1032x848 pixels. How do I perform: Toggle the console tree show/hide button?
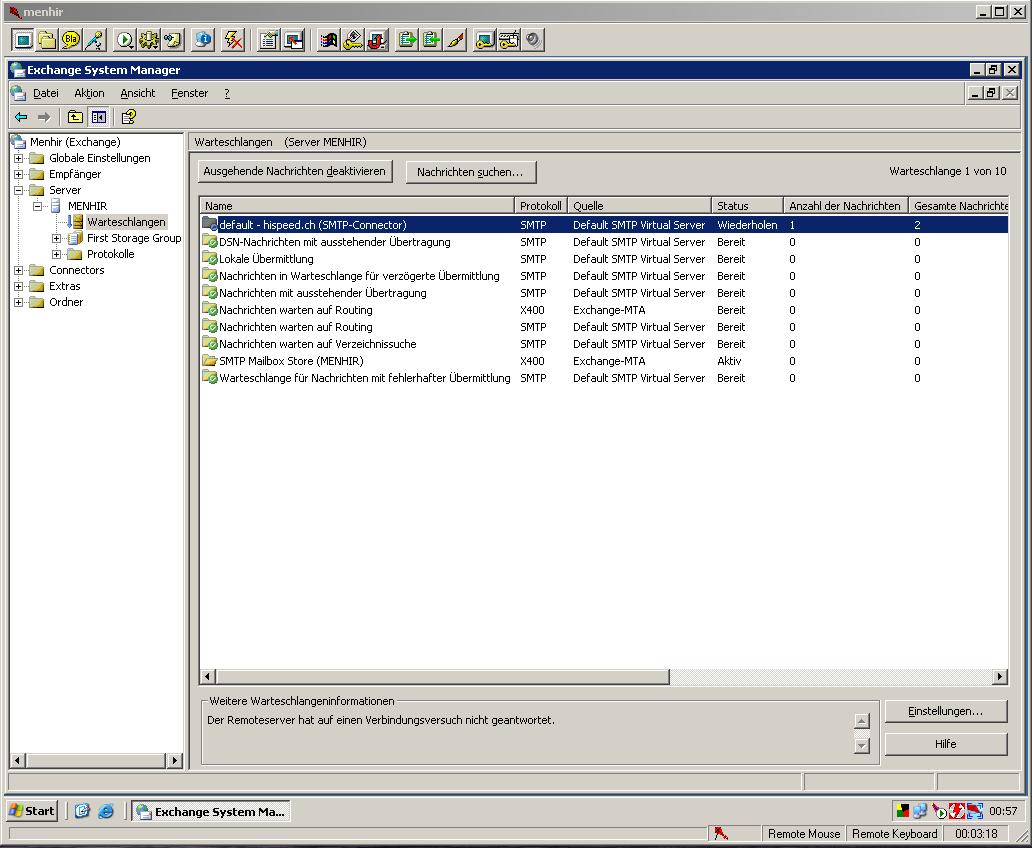(98, 117)
